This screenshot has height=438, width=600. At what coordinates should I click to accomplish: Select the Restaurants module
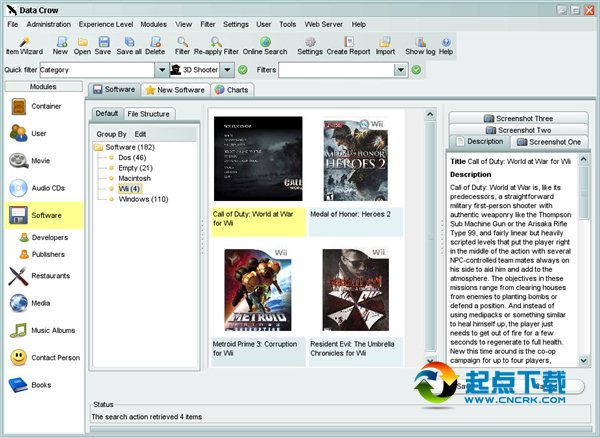tap(44, 276)
